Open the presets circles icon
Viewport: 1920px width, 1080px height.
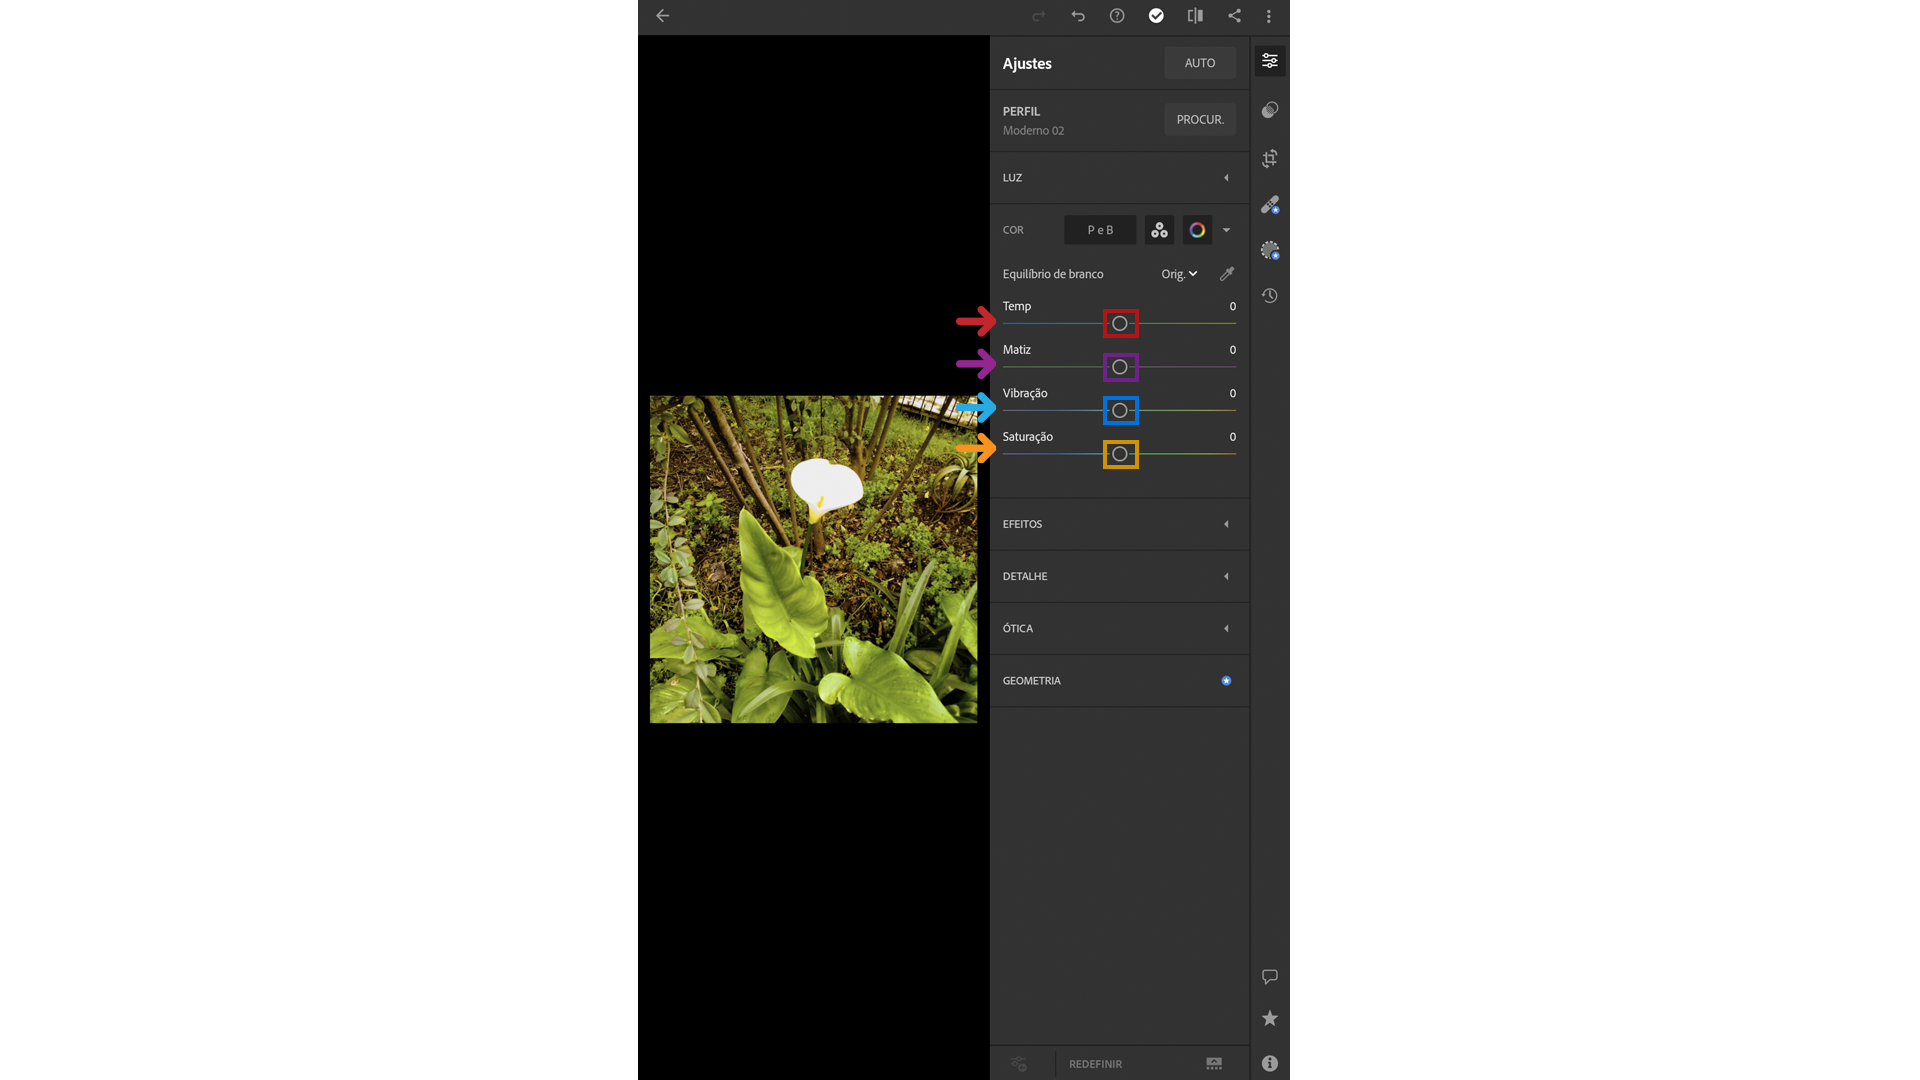1270,110
